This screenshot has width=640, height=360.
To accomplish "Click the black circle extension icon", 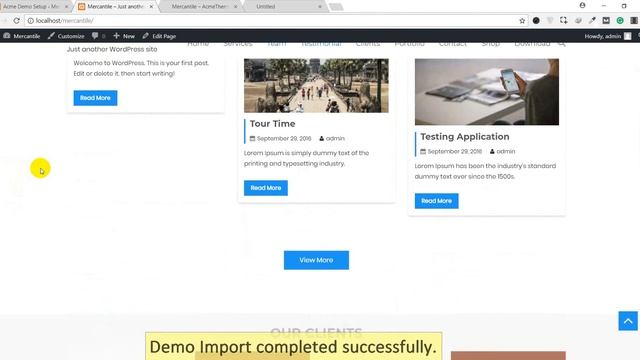I will point(536,20).
